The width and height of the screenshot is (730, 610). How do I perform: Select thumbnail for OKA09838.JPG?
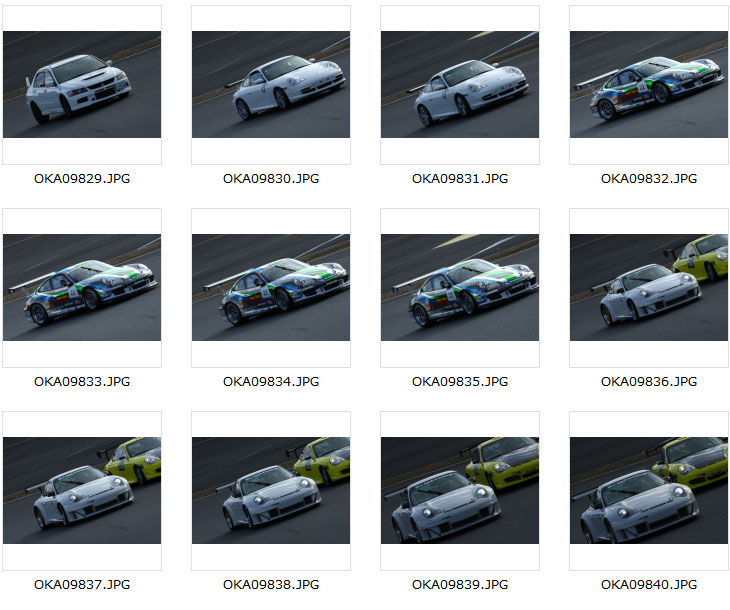point(271,490)
